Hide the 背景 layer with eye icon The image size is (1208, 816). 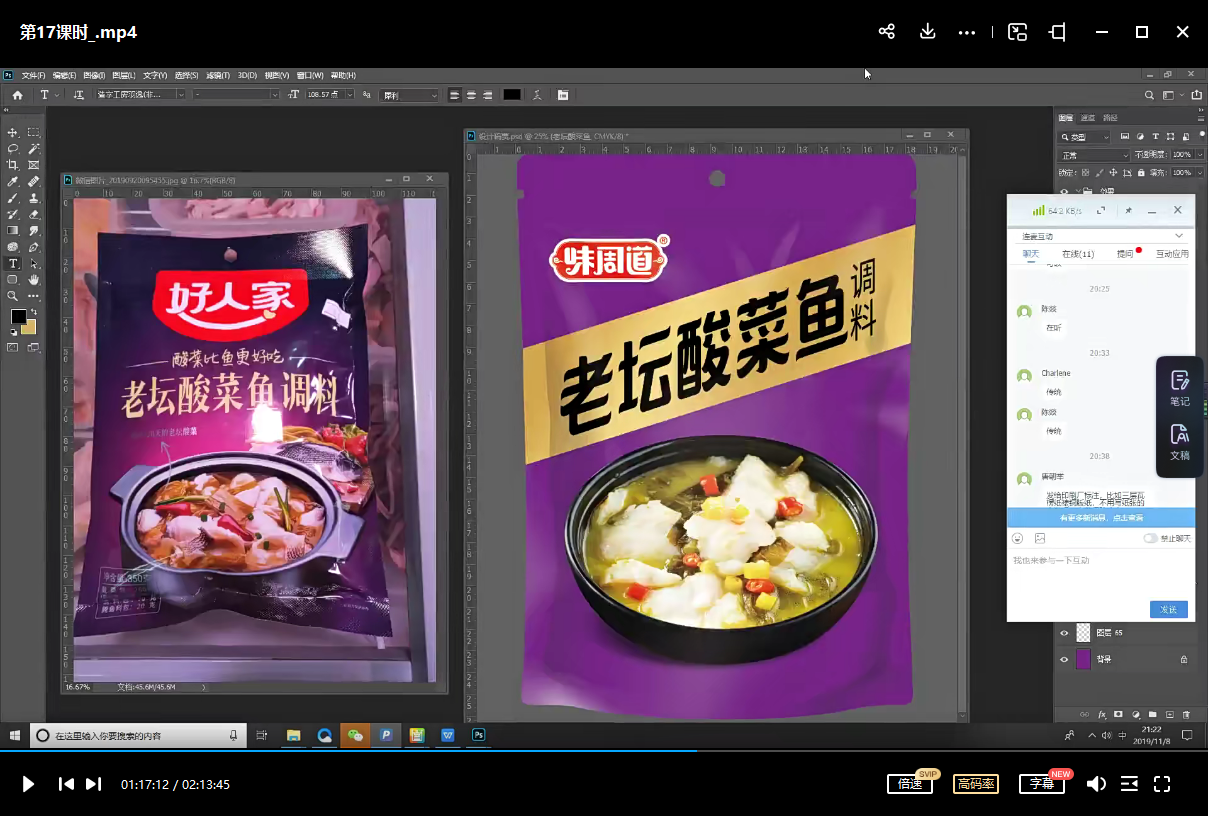(1064, 659)
